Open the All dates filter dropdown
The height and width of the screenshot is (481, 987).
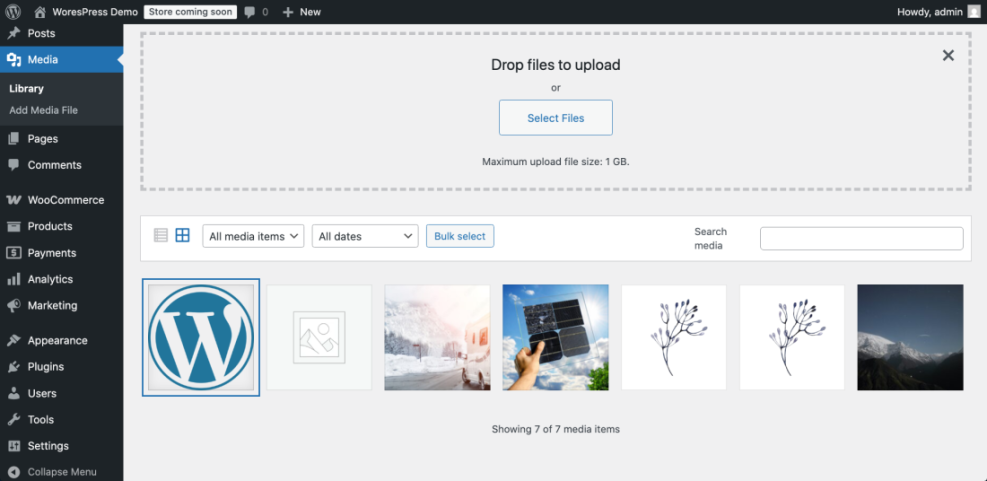(365, 237)
